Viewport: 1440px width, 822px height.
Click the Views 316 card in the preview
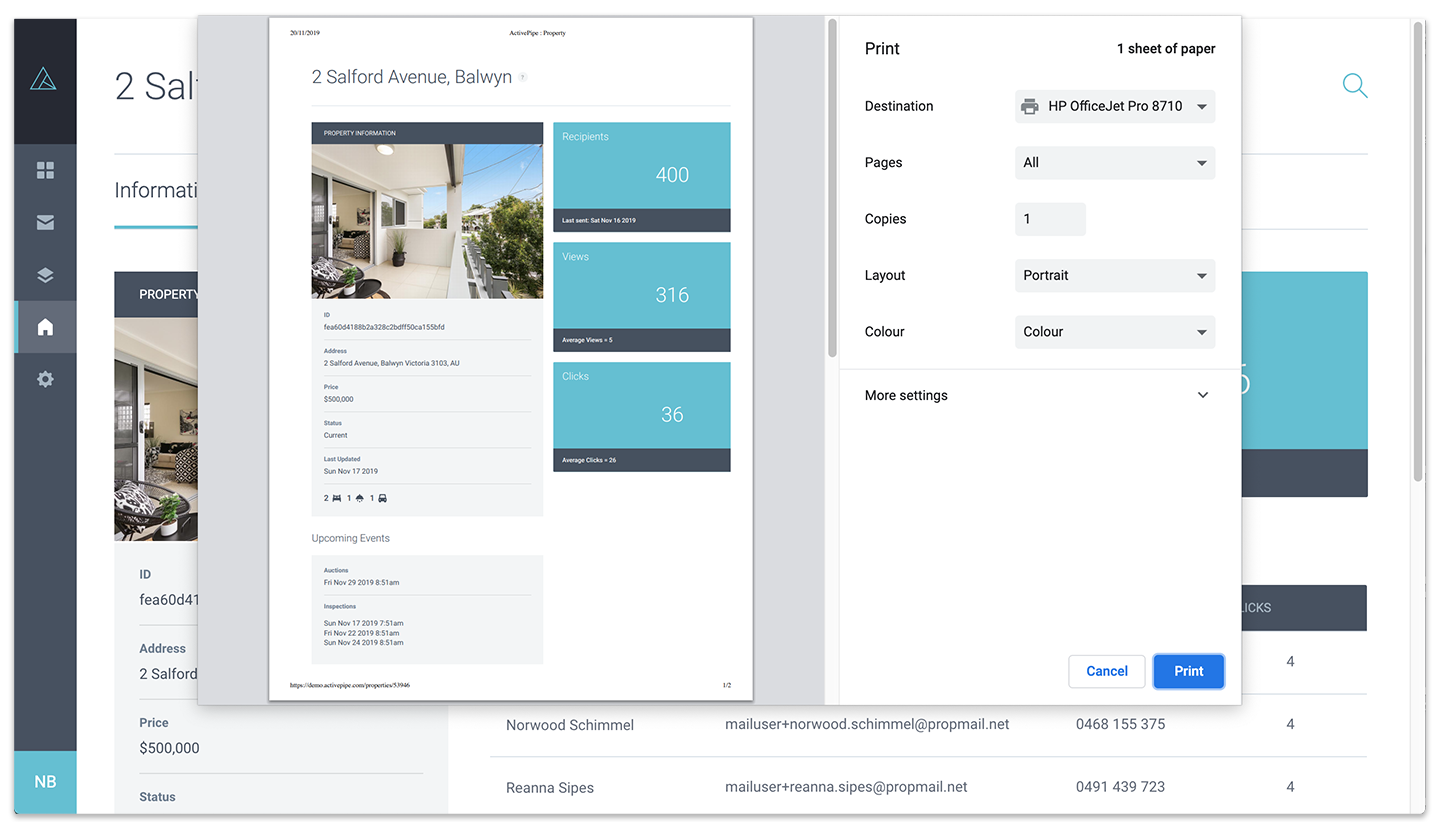coord(642,297)
